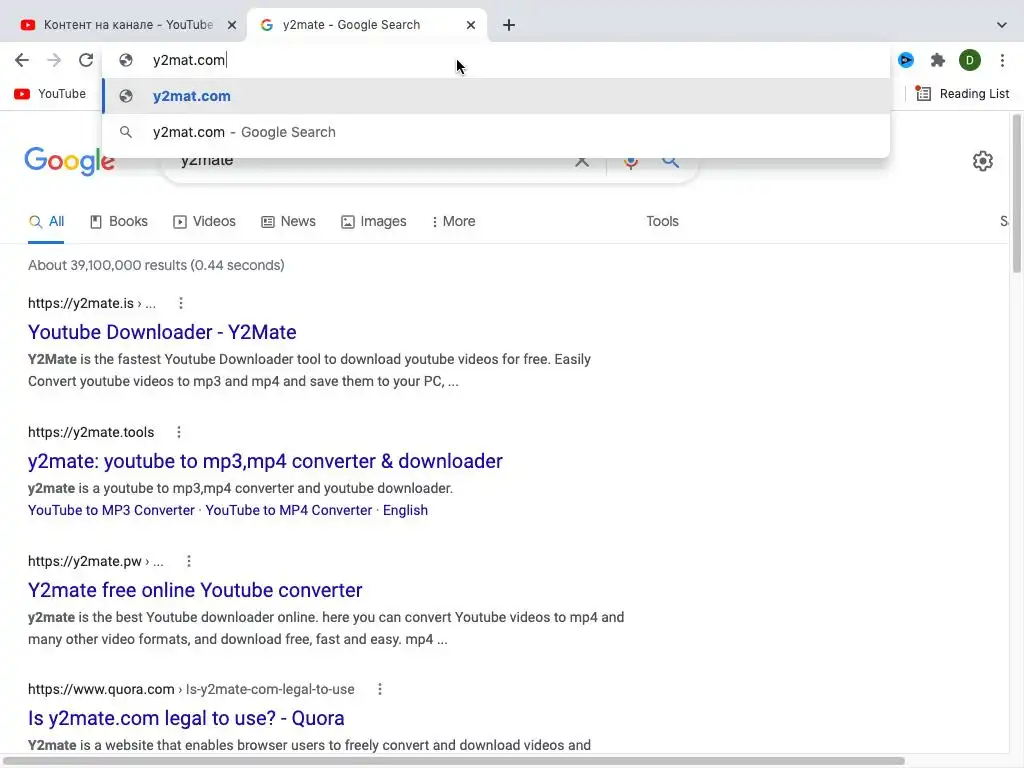Expand the More search categories menu
Viewport: 1024px width, 768px height.
[x=453, y=221]
